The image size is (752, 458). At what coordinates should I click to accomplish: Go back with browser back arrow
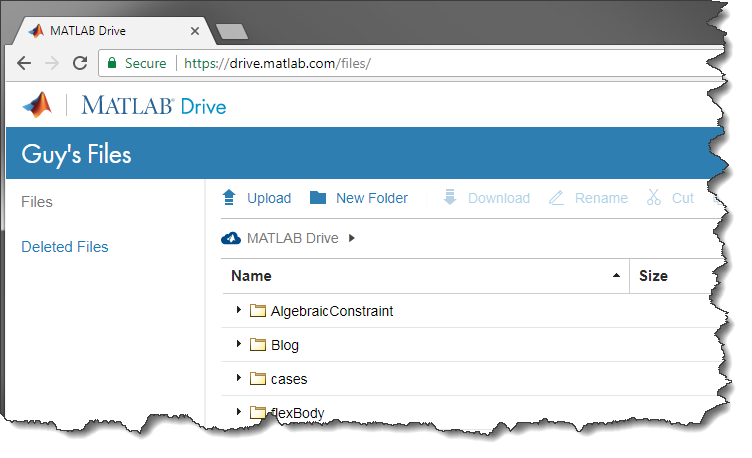pyautogui.click(x=23, y=63)
